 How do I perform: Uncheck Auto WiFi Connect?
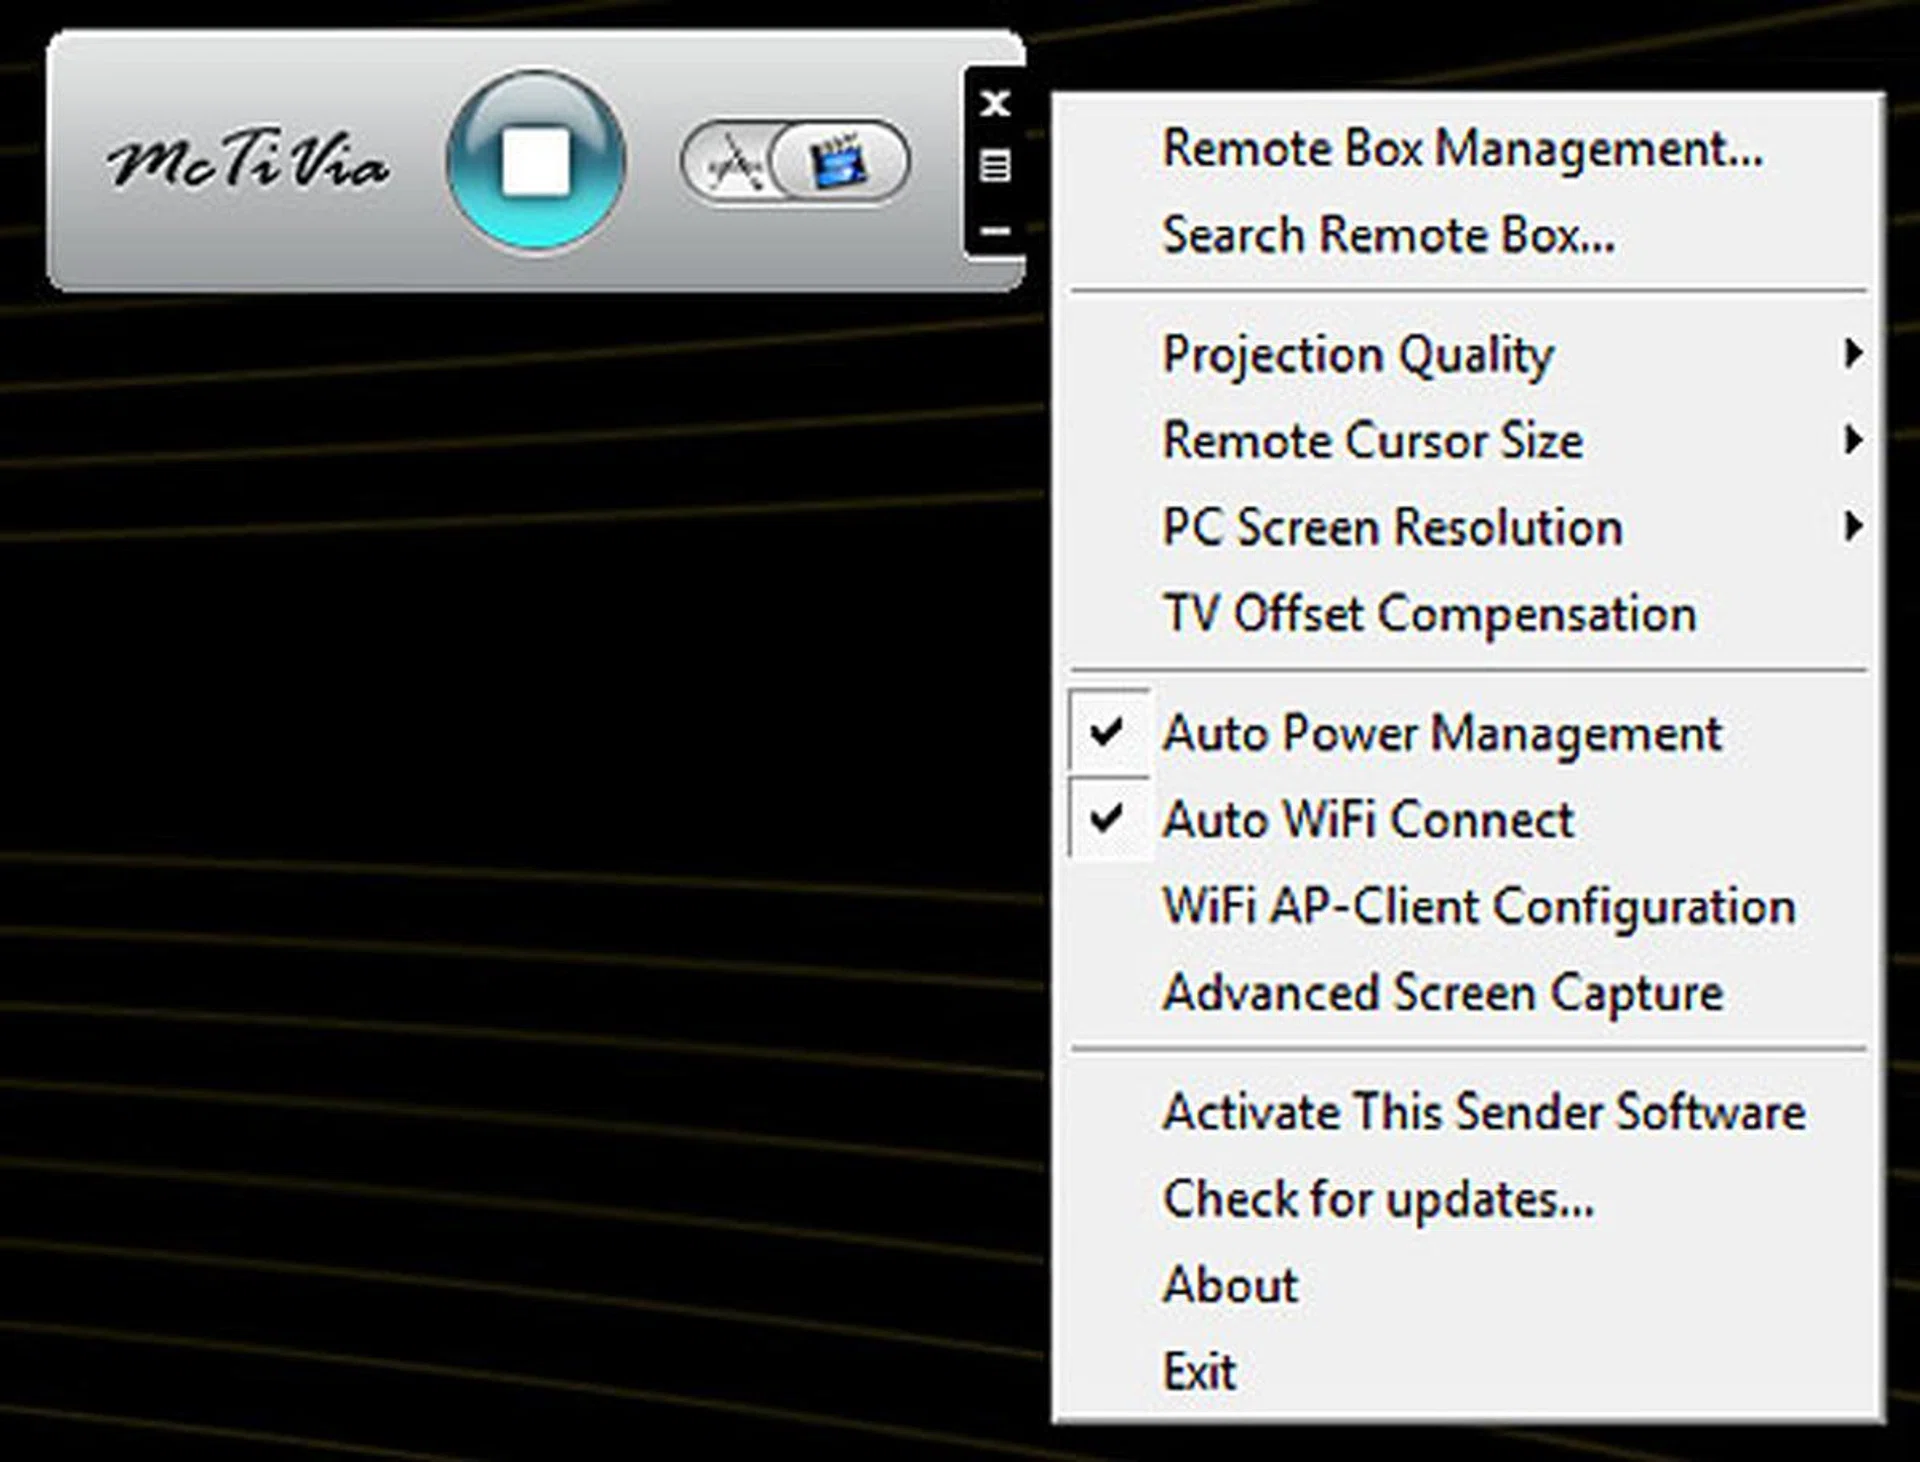point(1367,819)
